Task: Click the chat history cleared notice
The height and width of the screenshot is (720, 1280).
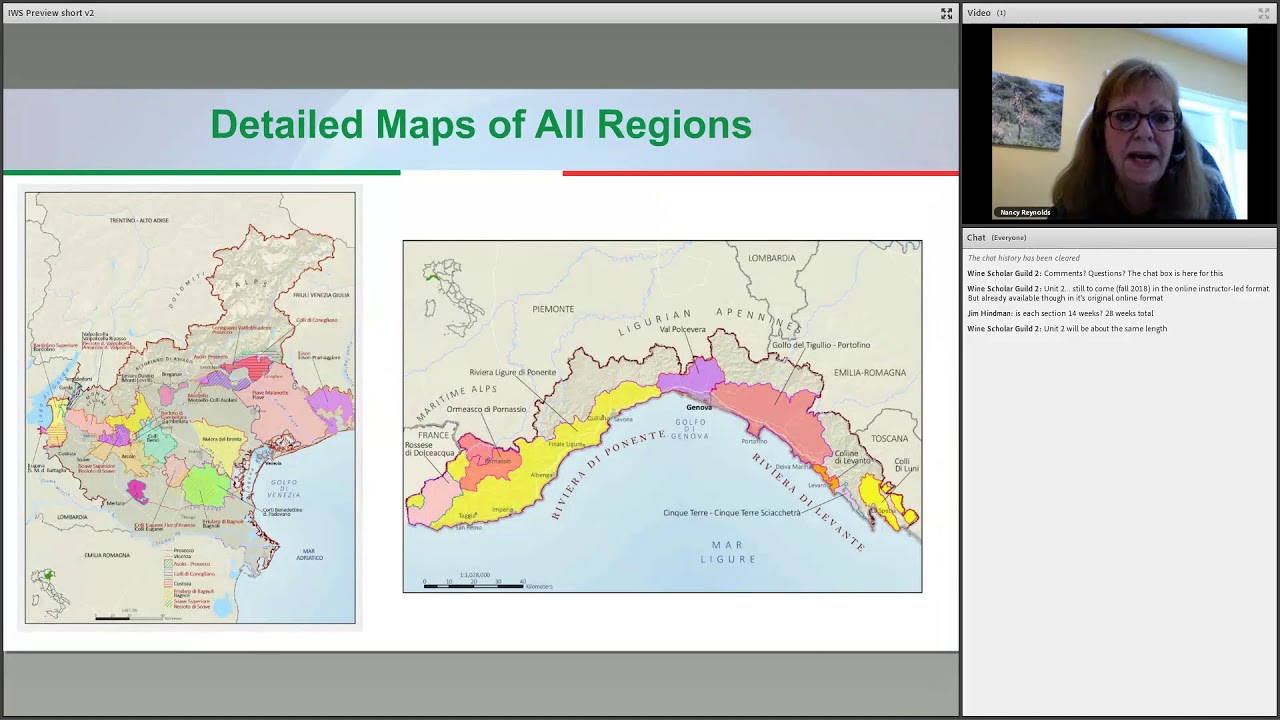Action: [1023, 258]
